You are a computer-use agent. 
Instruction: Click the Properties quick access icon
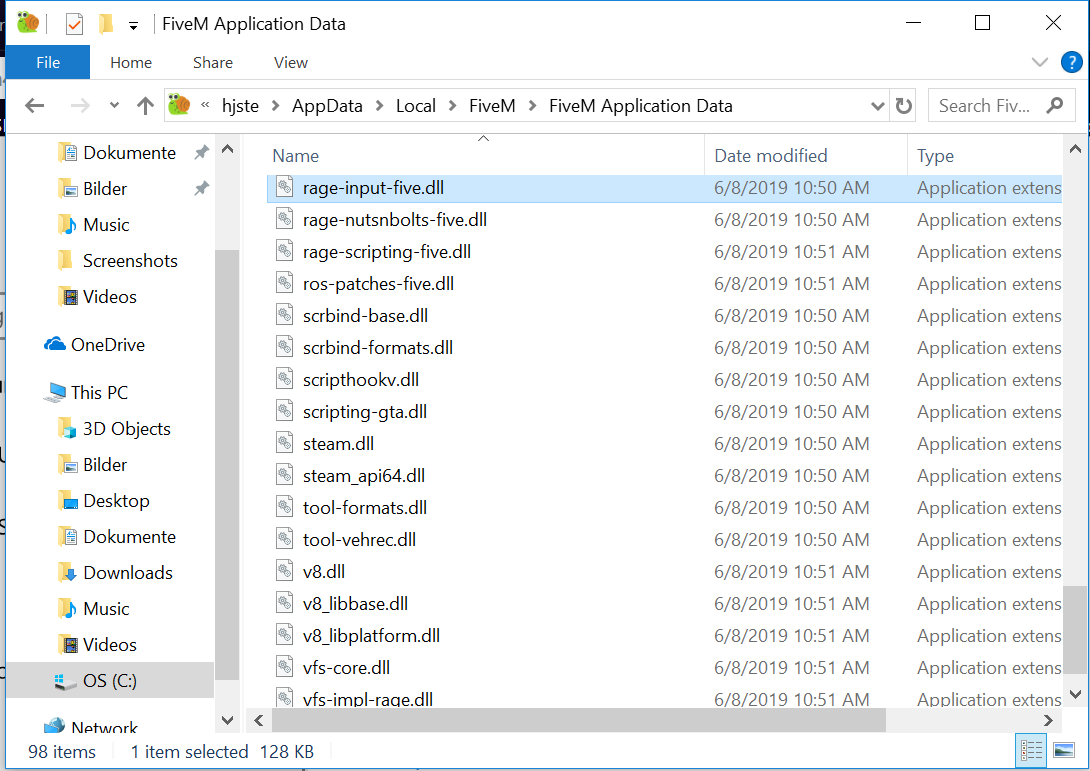(74, 24)
